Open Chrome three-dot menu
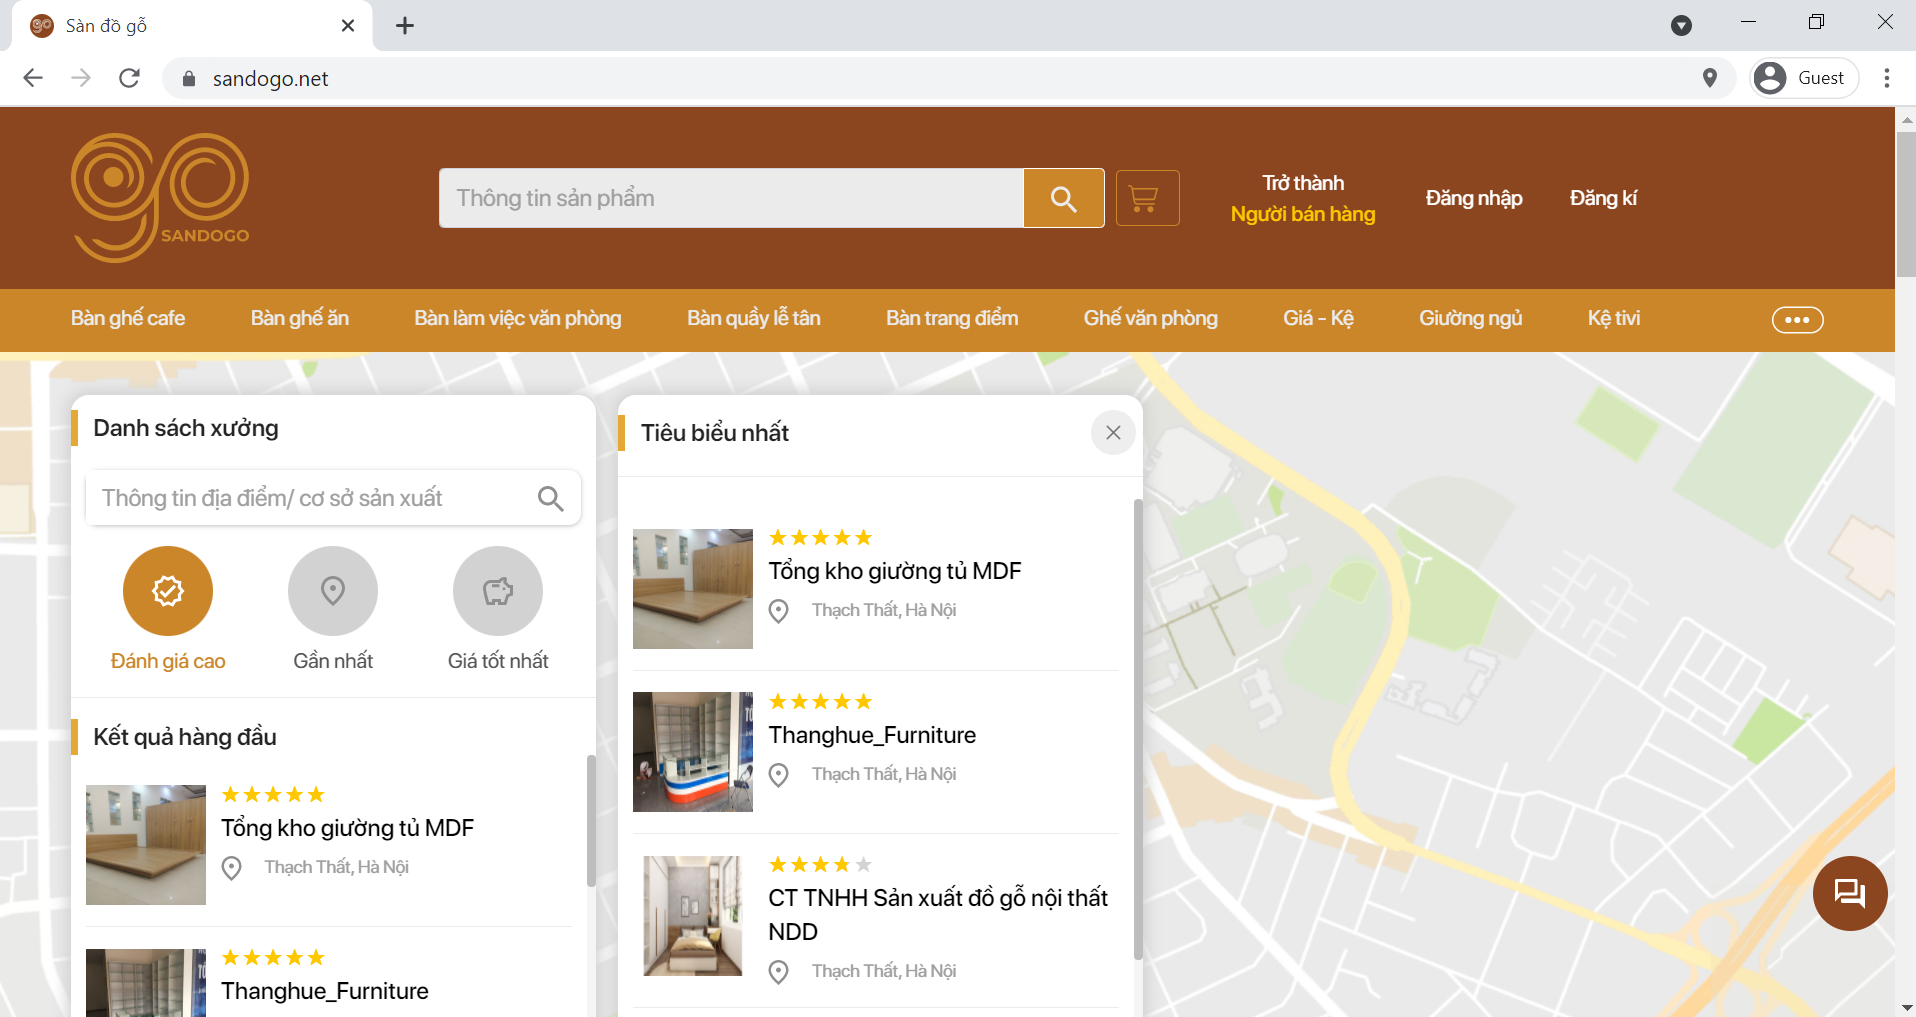Image resolution: width=1916 pixels, height=1017 pixels. point(1887,78)
